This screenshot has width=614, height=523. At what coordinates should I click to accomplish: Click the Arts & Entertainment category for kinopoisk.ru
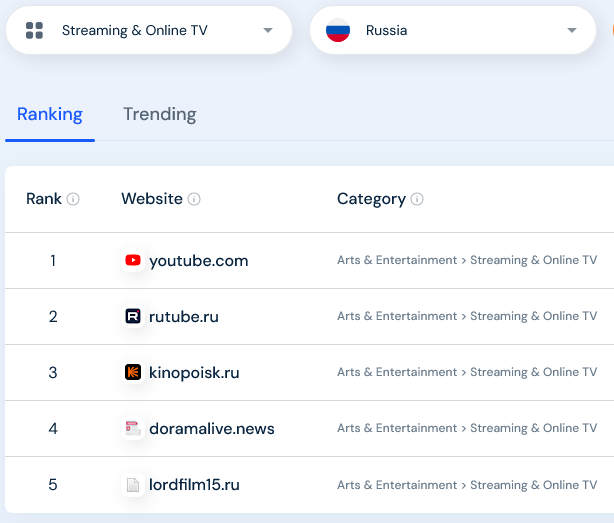[x=397, y=372]
